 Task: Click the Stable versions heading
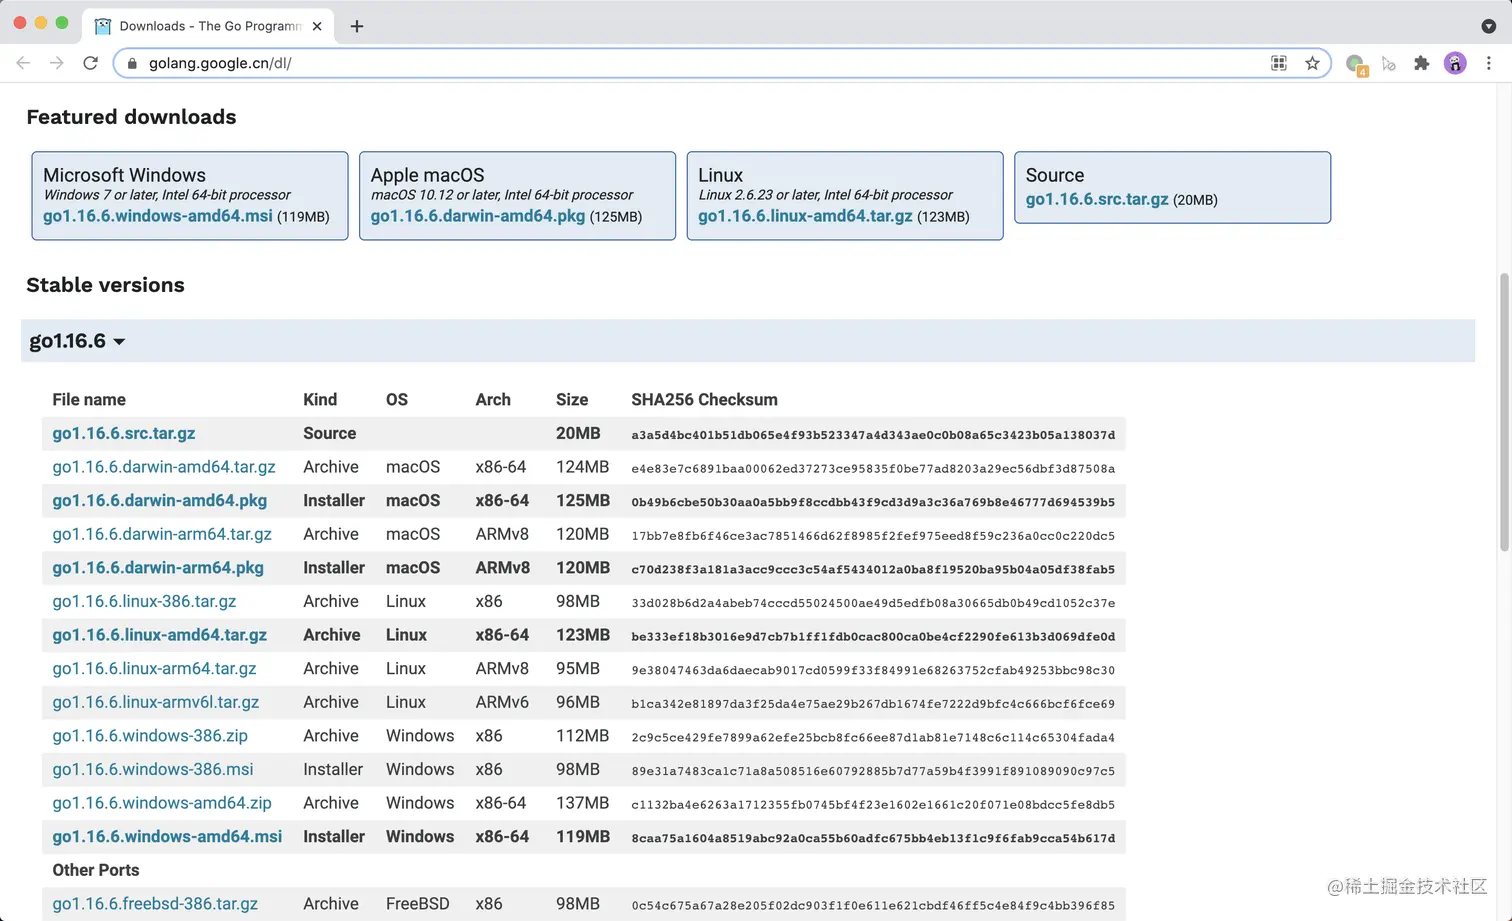click(x=105, y=285)
